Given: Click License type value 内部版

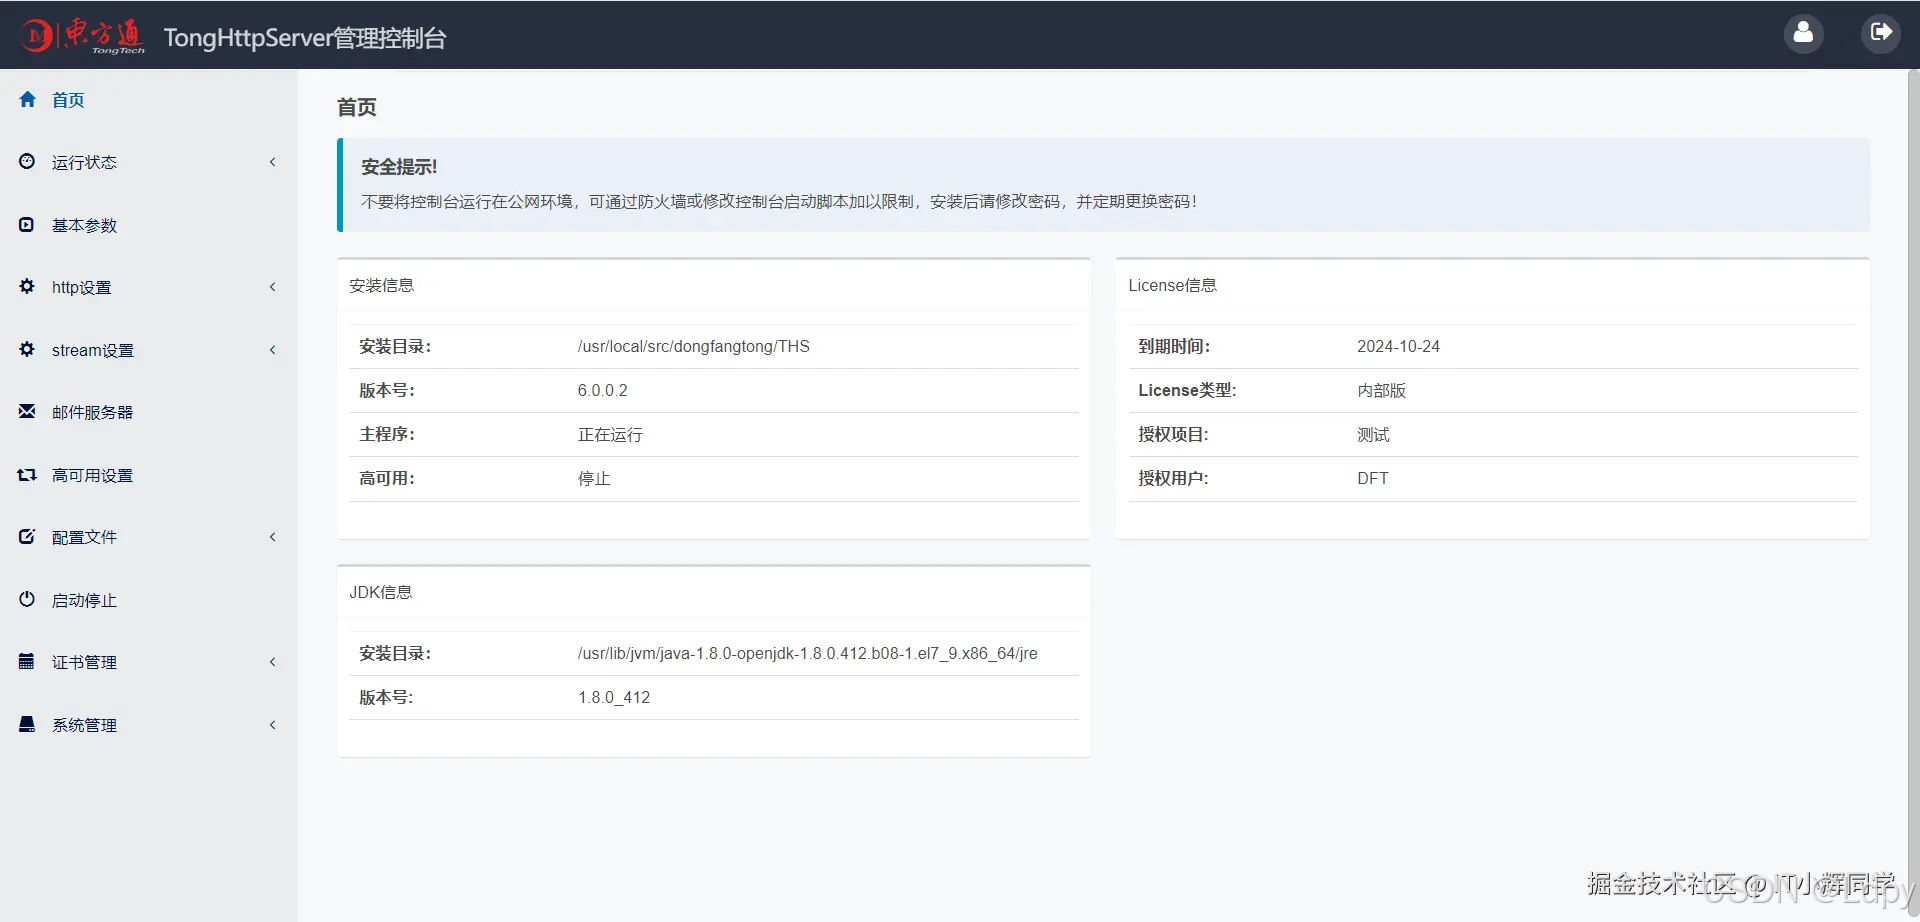Looking at the screenshot, I should 1381,390.
